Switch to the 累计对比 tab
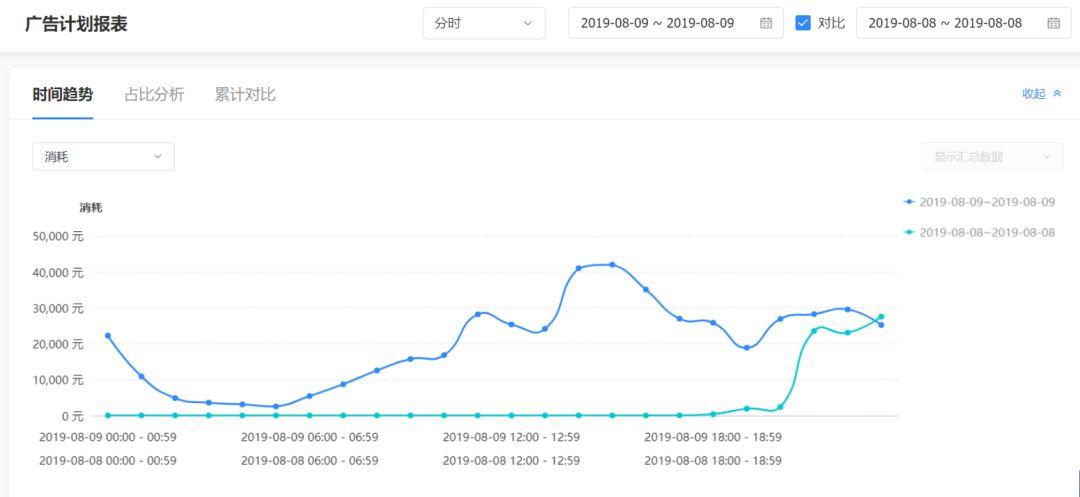1080x497 pixels. coord(245,94)
